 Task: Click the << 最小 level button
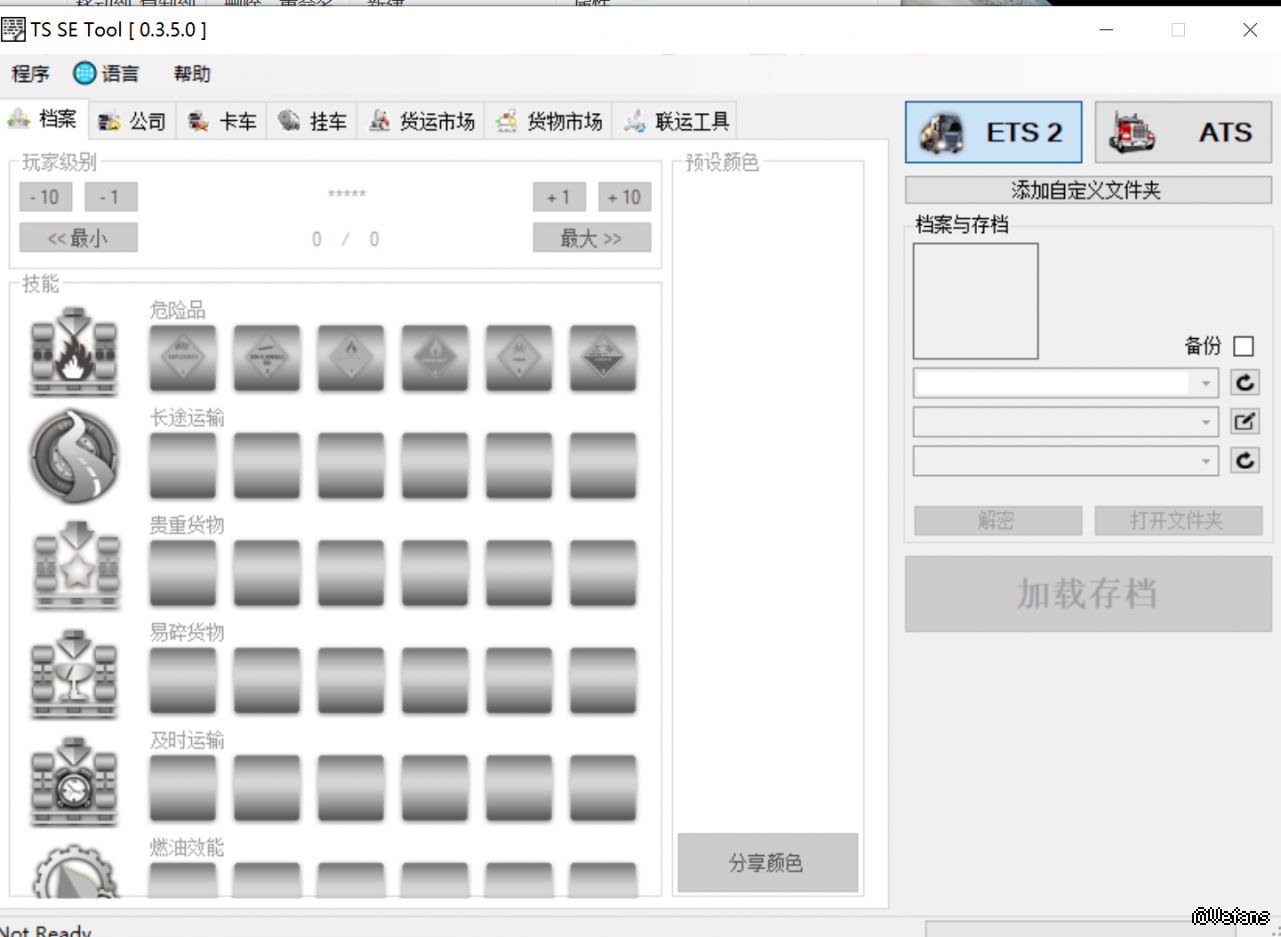click(79, 238)
